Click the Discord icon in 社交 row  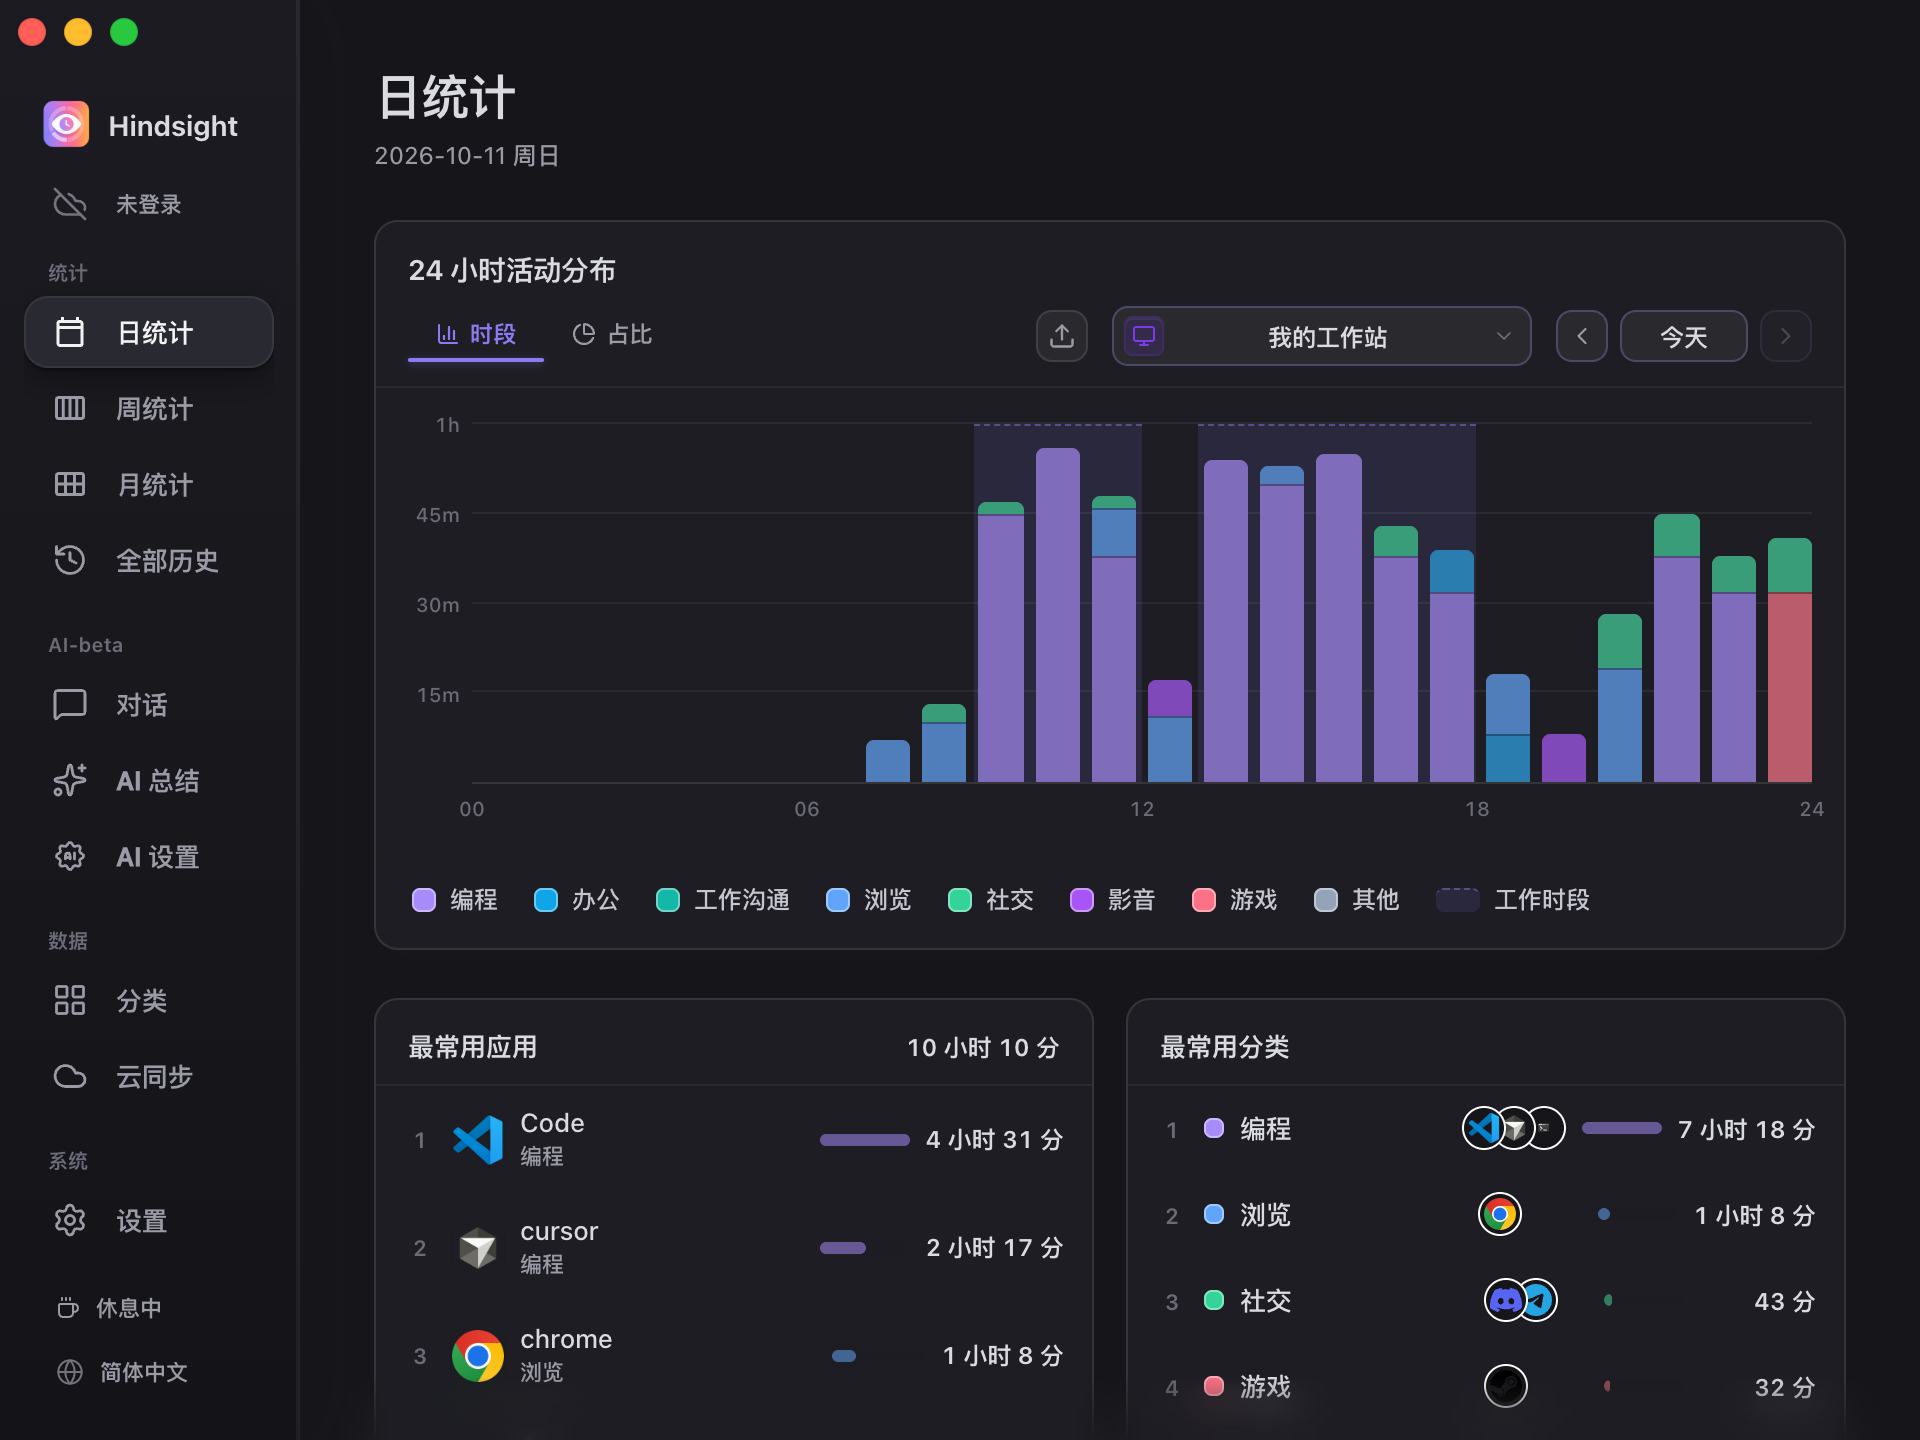pyautogui.click(x=1506, y=1301)
